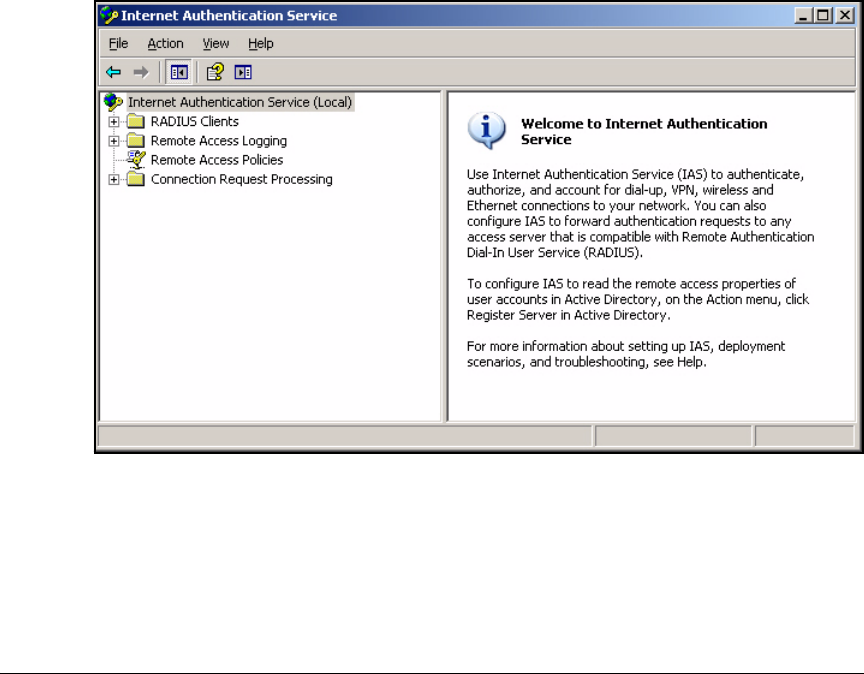Select the RADIUS Clients tree item
Image resolution: width=864 pixels, height=674 pixels.
195,121
